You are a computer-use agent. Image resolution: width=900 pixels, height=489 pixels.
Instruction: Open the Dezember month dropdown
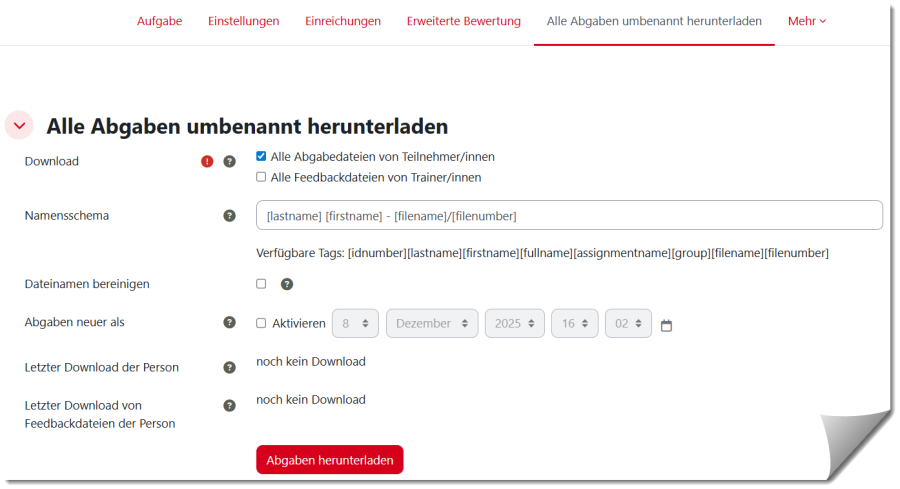[x=432, y=323]
